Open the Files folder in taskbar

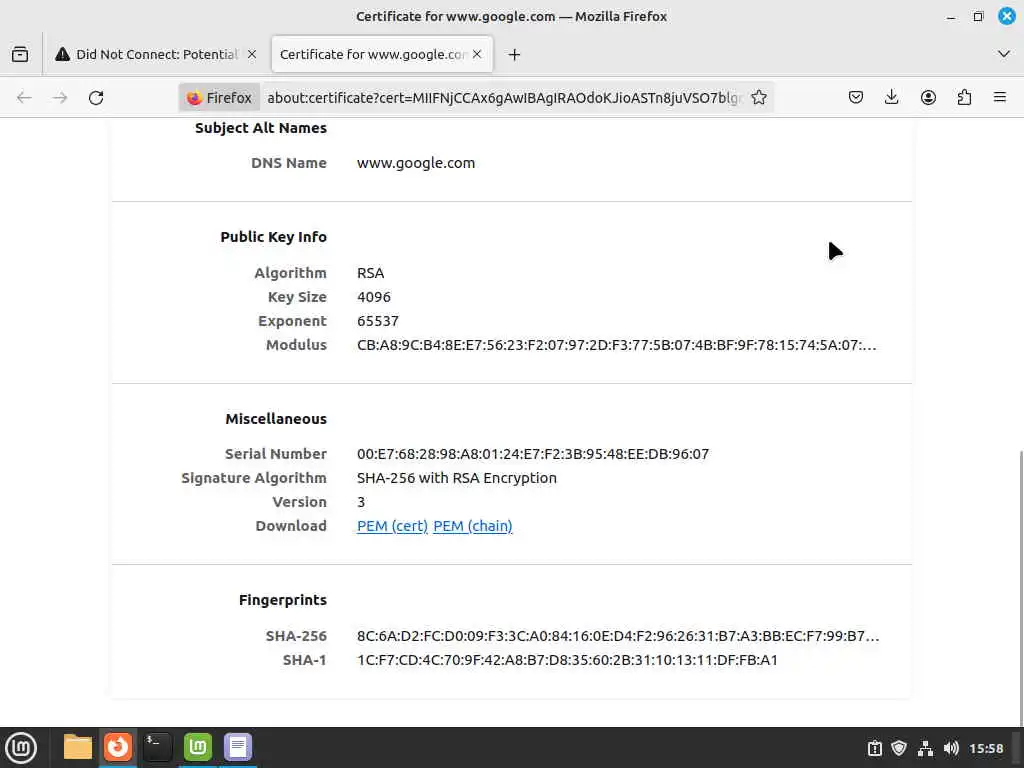(x=78, y=747)
